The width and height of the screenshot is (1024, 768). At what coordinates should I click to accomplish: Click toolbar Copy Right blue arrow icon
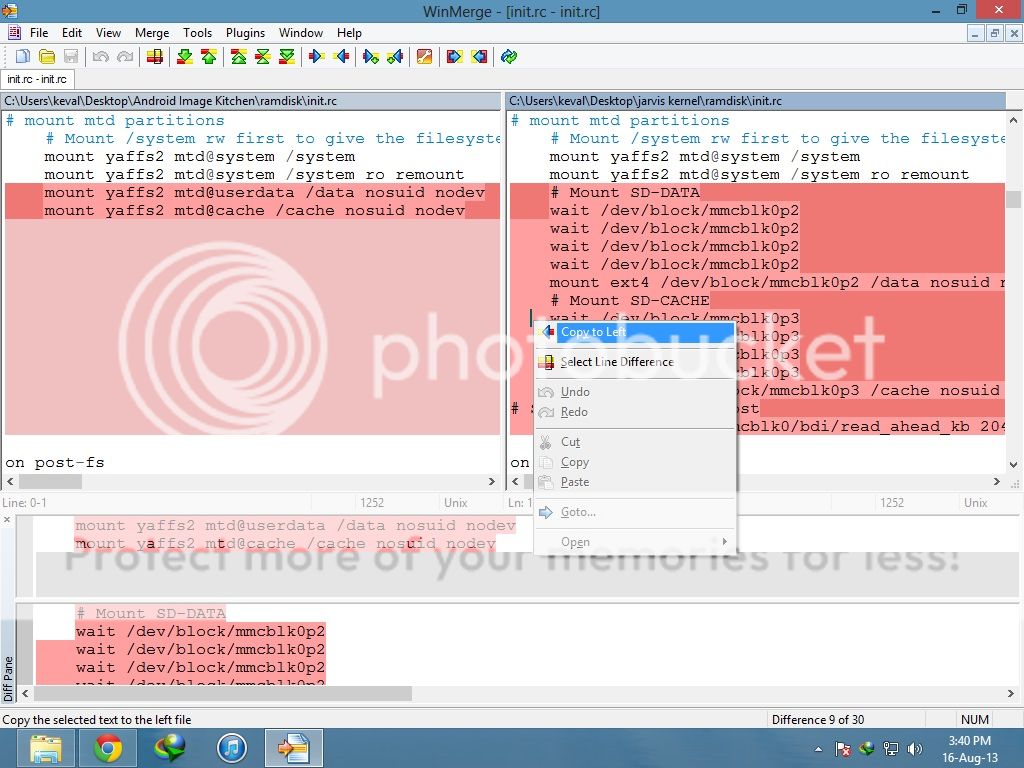317,57
